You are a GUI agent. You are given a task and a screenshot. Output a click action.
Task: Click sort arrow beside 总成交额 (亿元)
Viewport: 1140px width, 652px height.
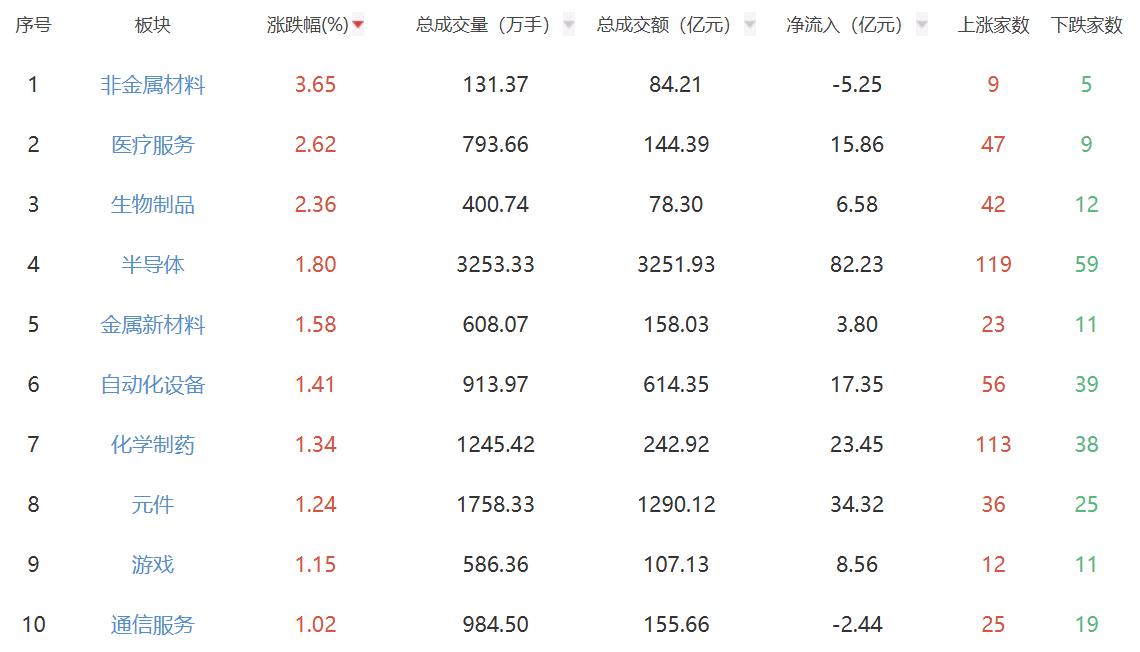(750, 25)
